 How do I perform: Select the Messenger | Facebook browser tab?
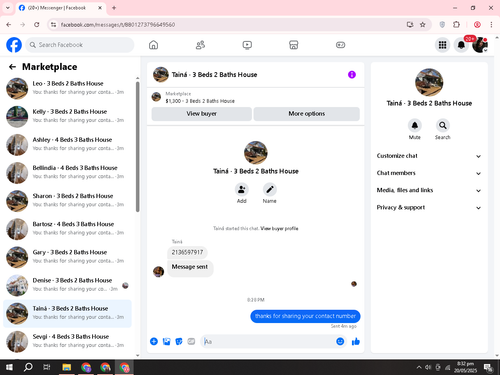click(60, 8)
